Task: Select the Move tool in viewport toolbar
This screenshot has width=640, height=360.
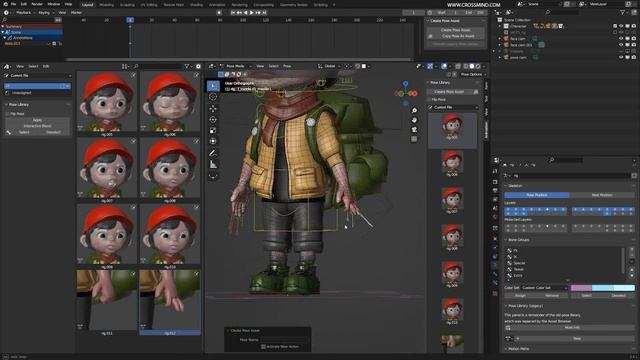Action: (213, 109)
